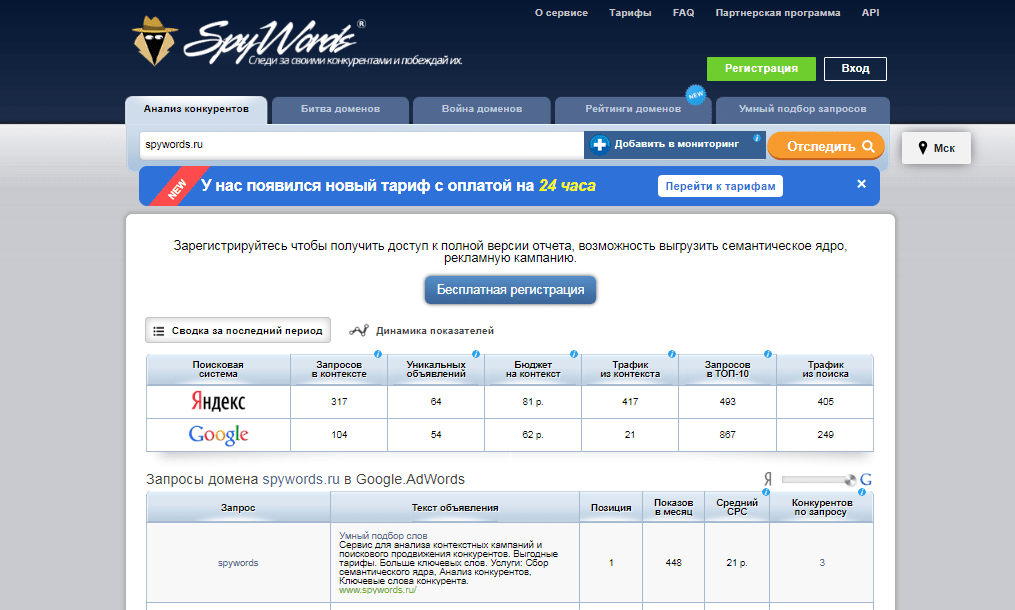Show Динамика показателей view
Image resolution: width=1015 pixels, height=610 pixels.
421,331
